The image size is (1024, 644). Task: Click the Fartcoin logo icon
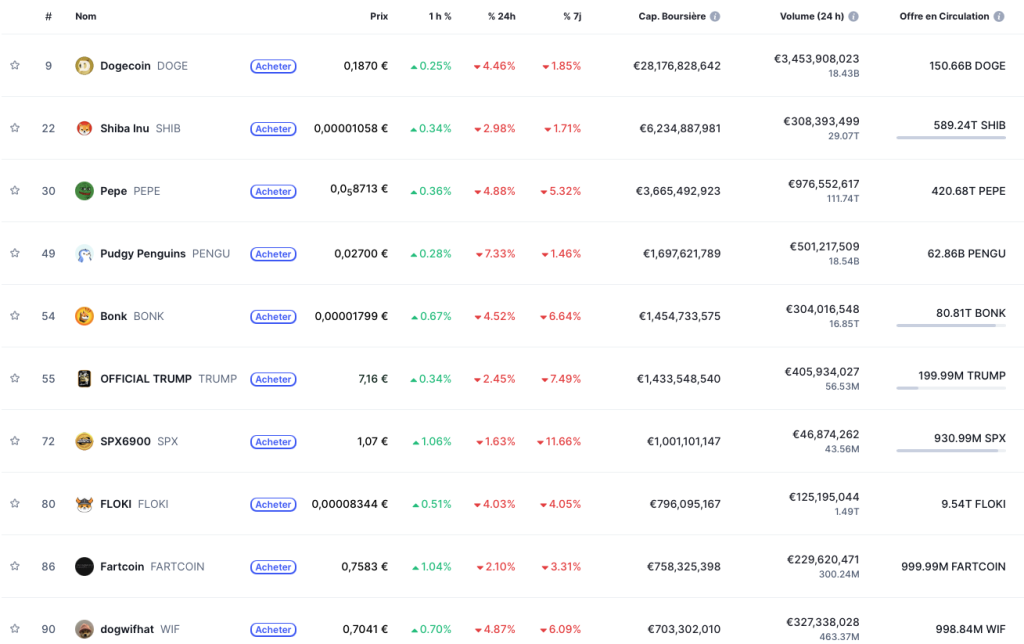tap(84, 567)
